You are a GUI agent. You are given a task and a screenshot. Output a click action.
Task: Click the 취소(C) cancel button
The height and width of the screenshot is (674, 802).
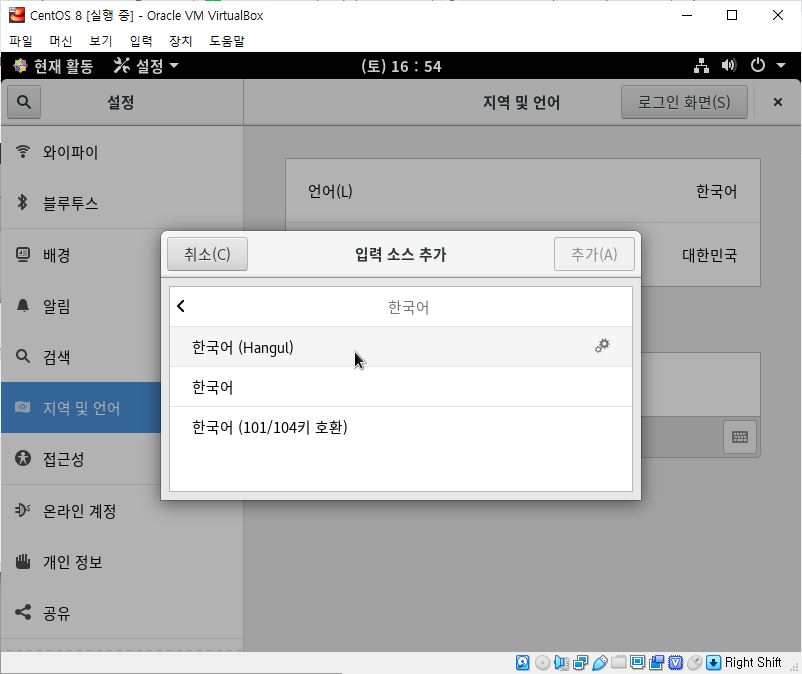click(x=207, y=254)
